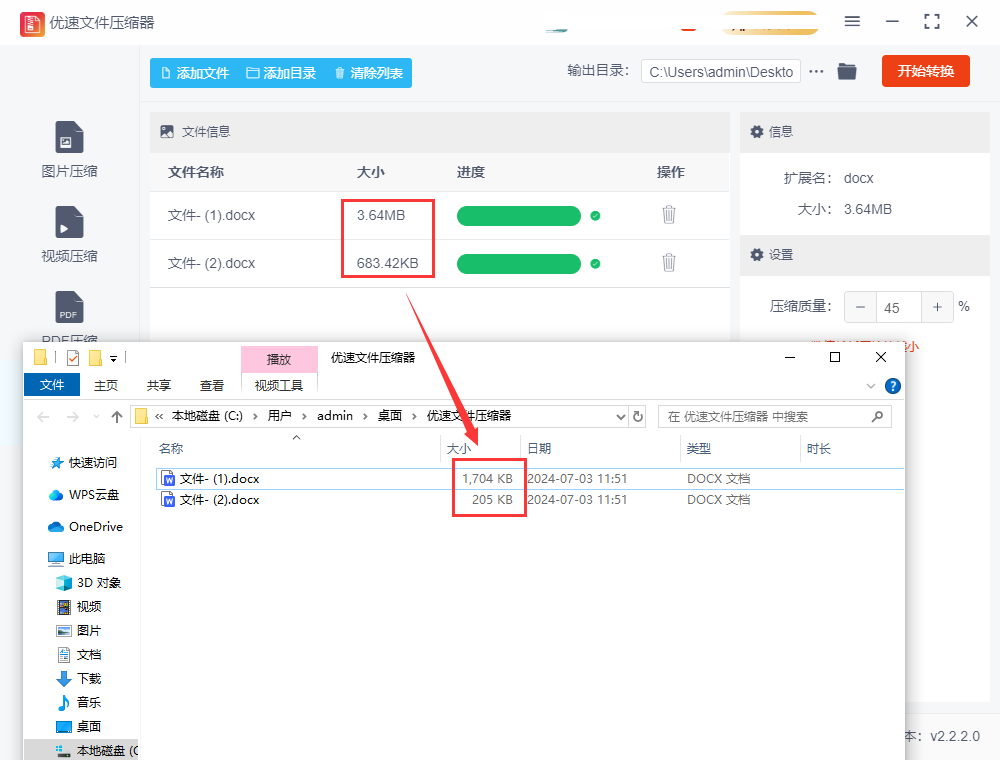
Task: Increase compression quality with plus button
Action: [937, 307]
